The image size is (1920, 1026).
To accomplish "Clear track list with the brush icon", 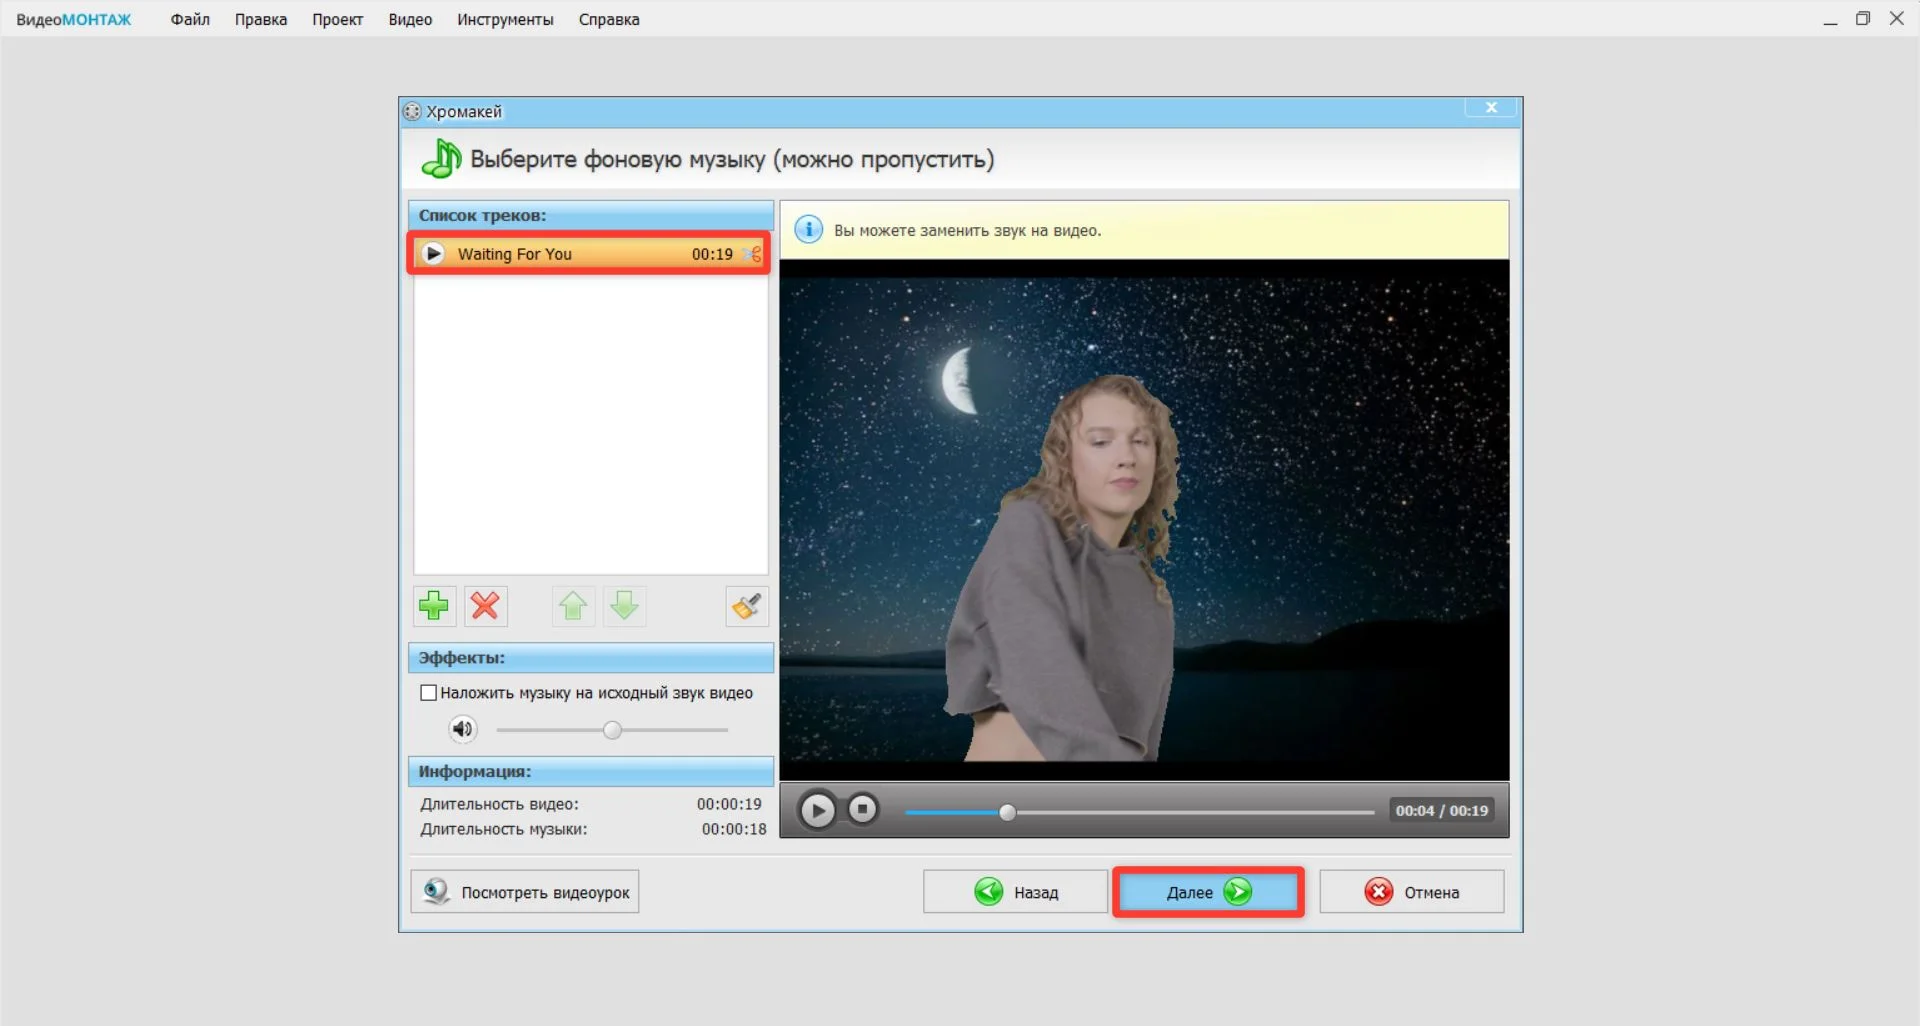I will coord(747,606).
